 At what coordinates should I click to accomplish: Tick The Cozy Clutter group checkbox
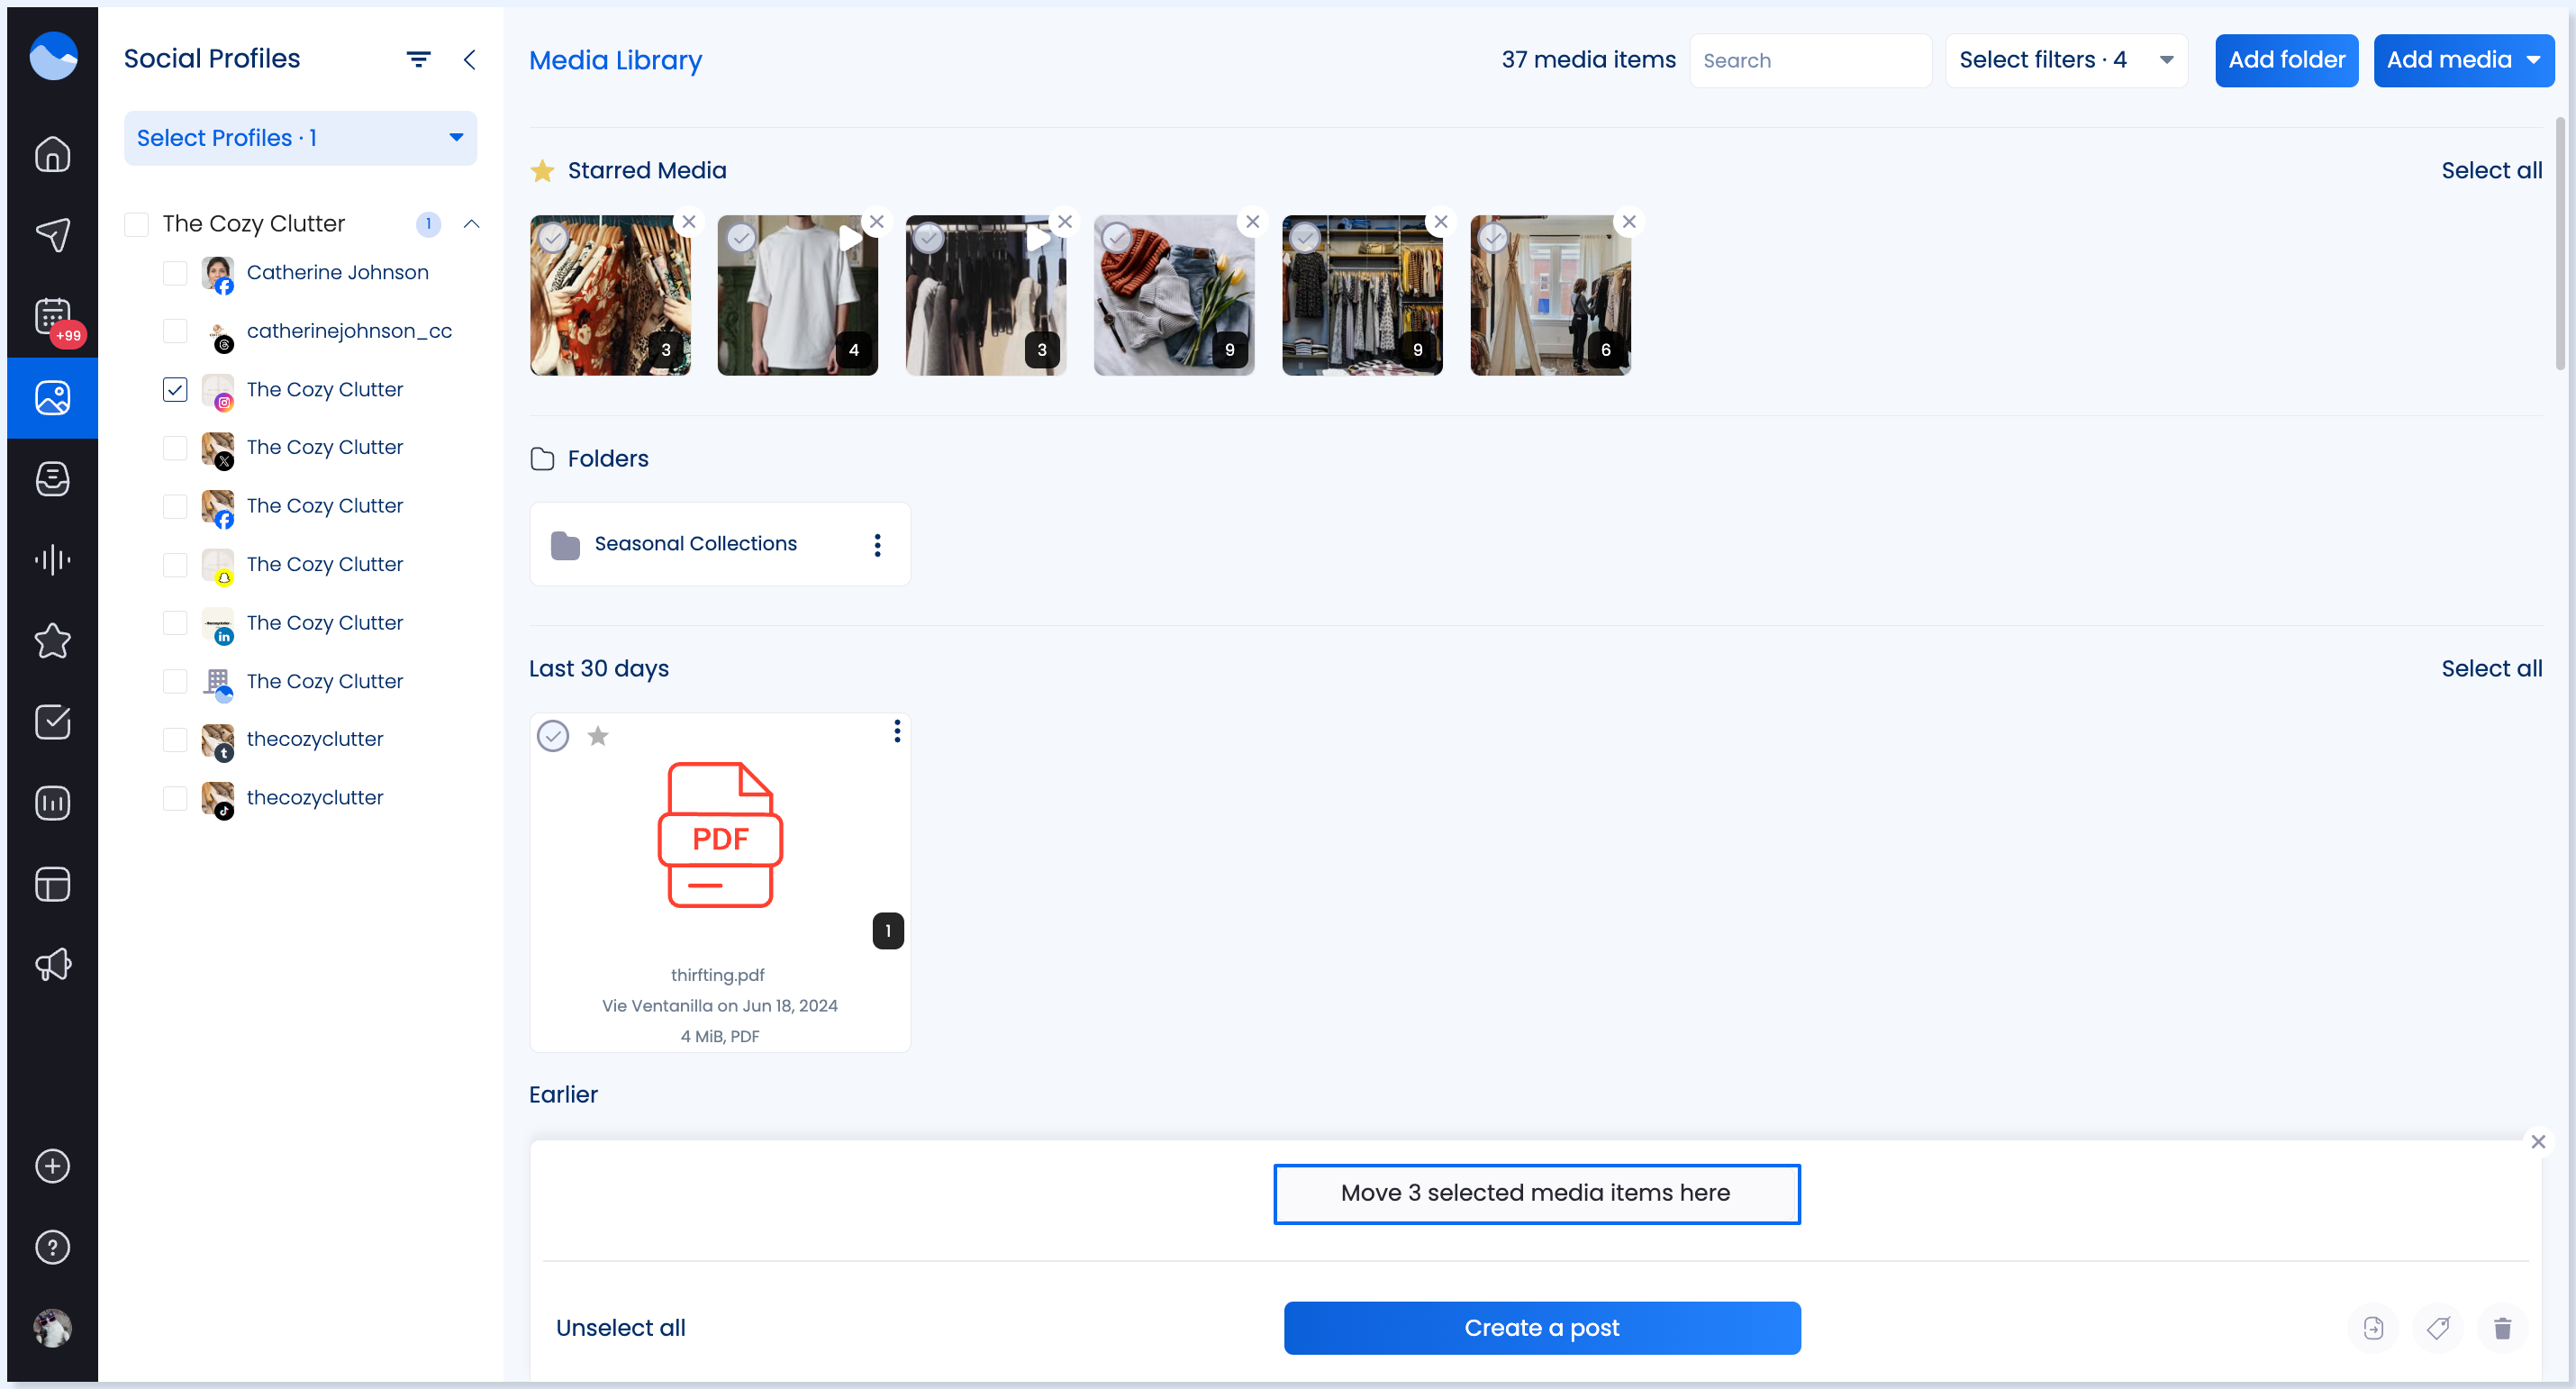(x=136, y=223)
